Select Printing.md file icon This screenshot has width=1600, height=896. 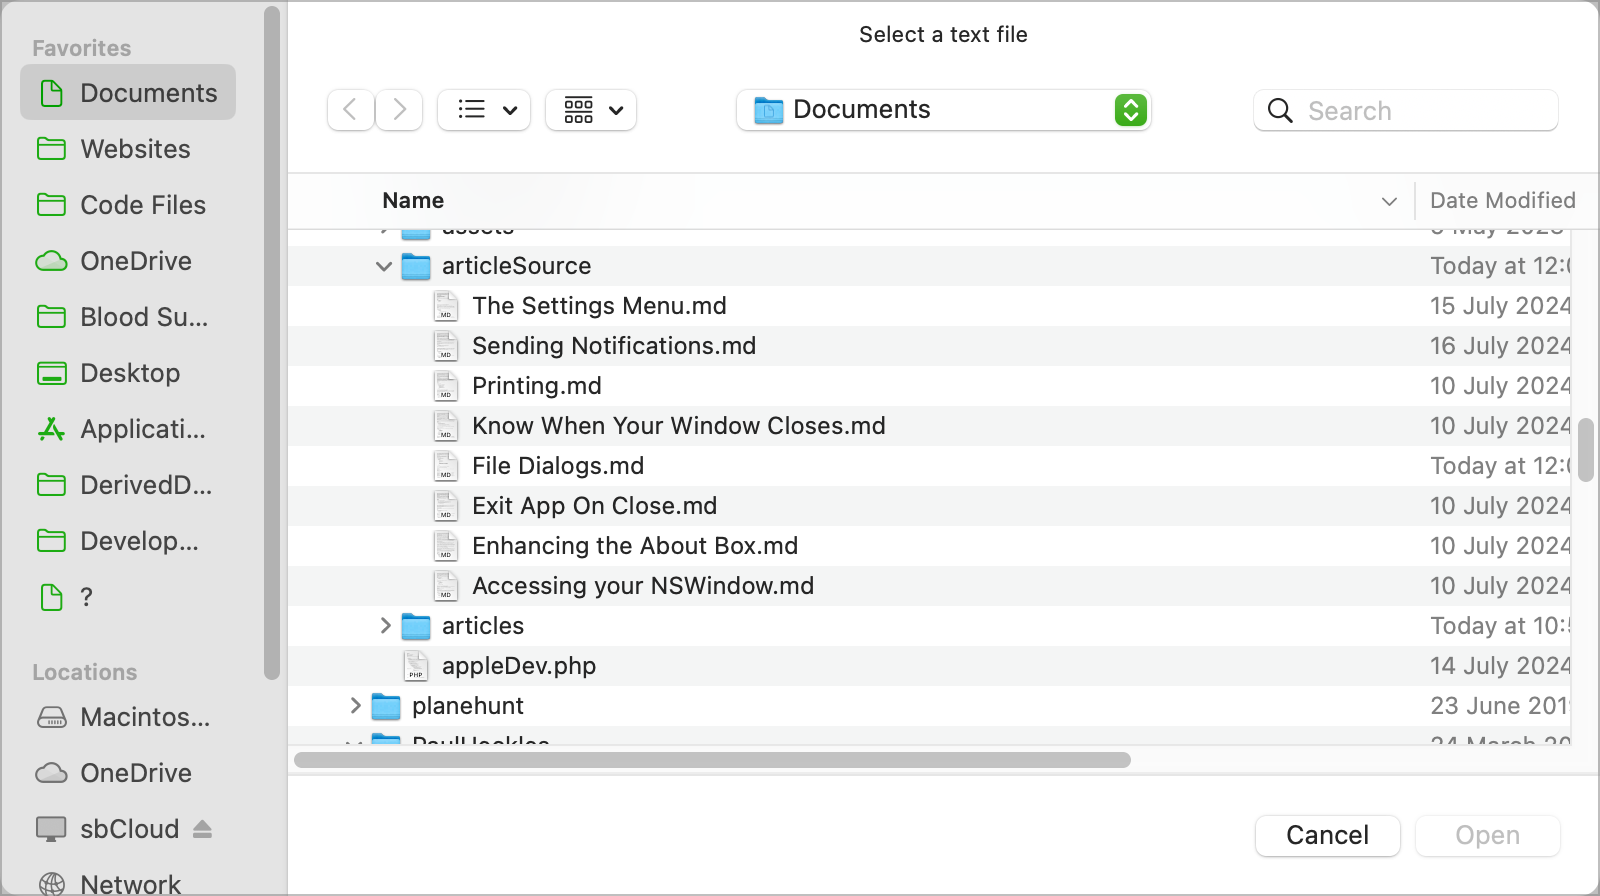[446, 386]
